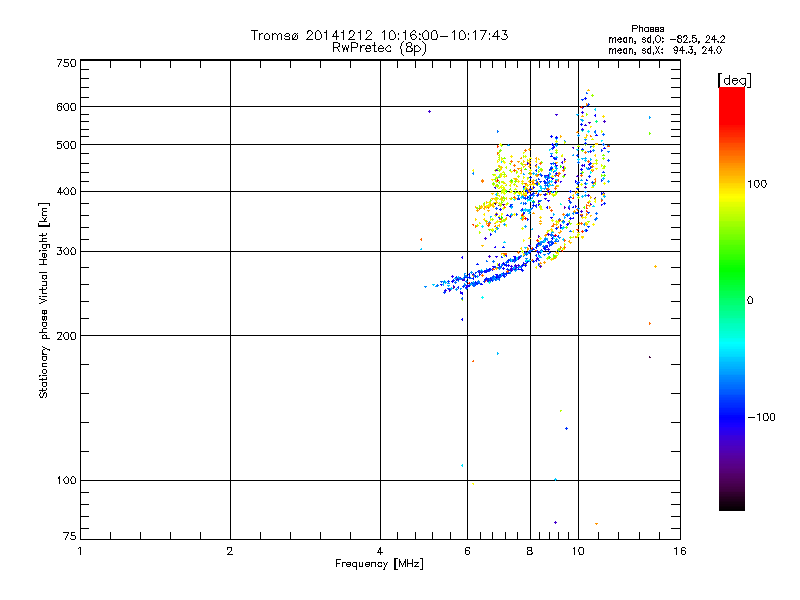The height and width of the screenshot is (600, 800).
Task: Click the x-axis '1' tick label
Action: point(80,551)
